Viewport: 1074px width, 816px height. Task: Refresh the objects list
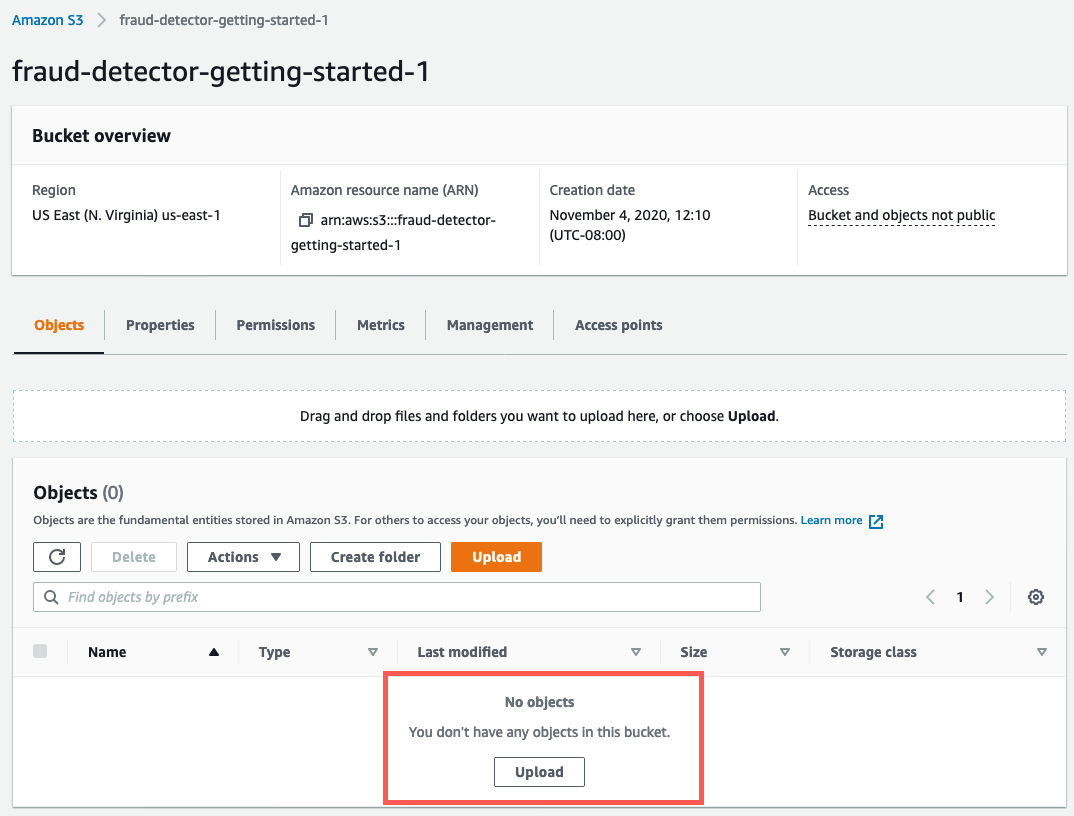click(x=57, y=557)
